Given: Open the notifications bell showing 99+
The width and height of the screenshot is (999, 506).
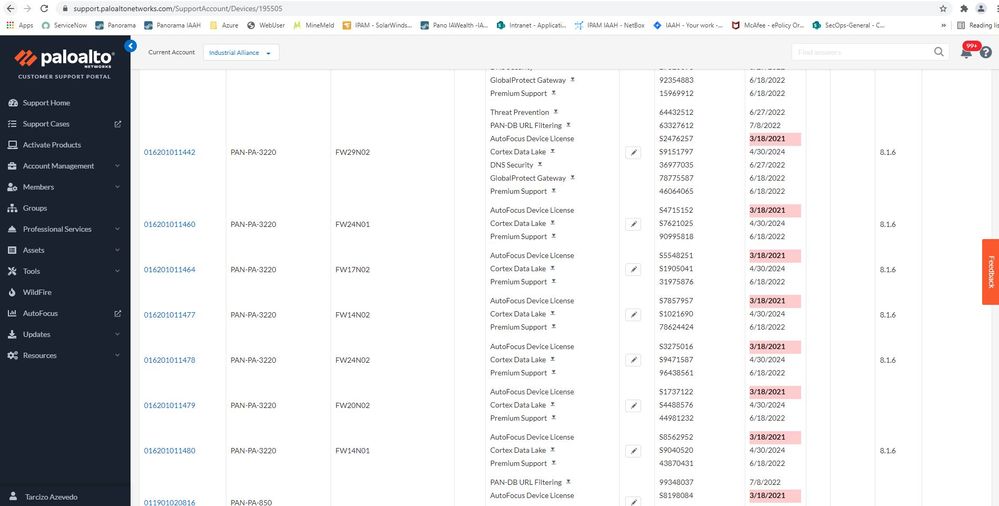Looking at the screenshot, I should (x=967, y=52).
